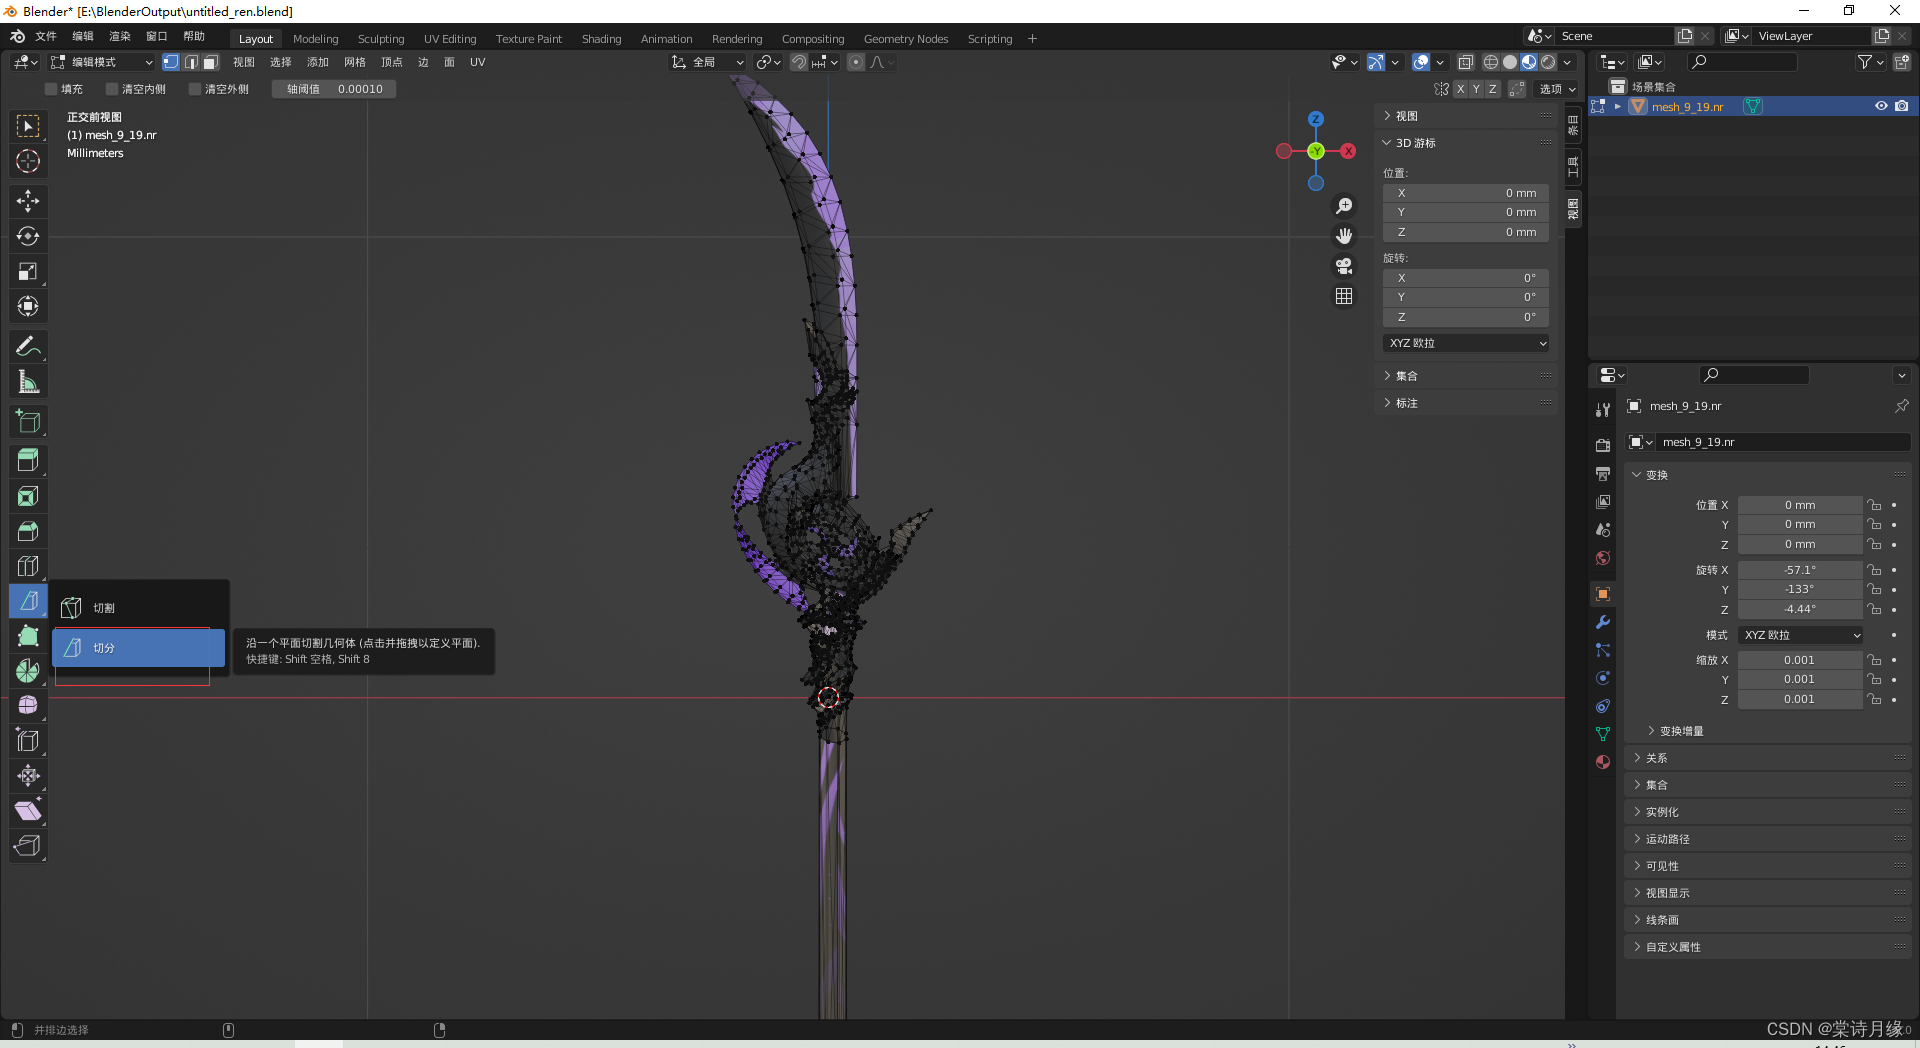Toggle proportional editing button
This screenshot has height=1048, width=1920.
856,62
